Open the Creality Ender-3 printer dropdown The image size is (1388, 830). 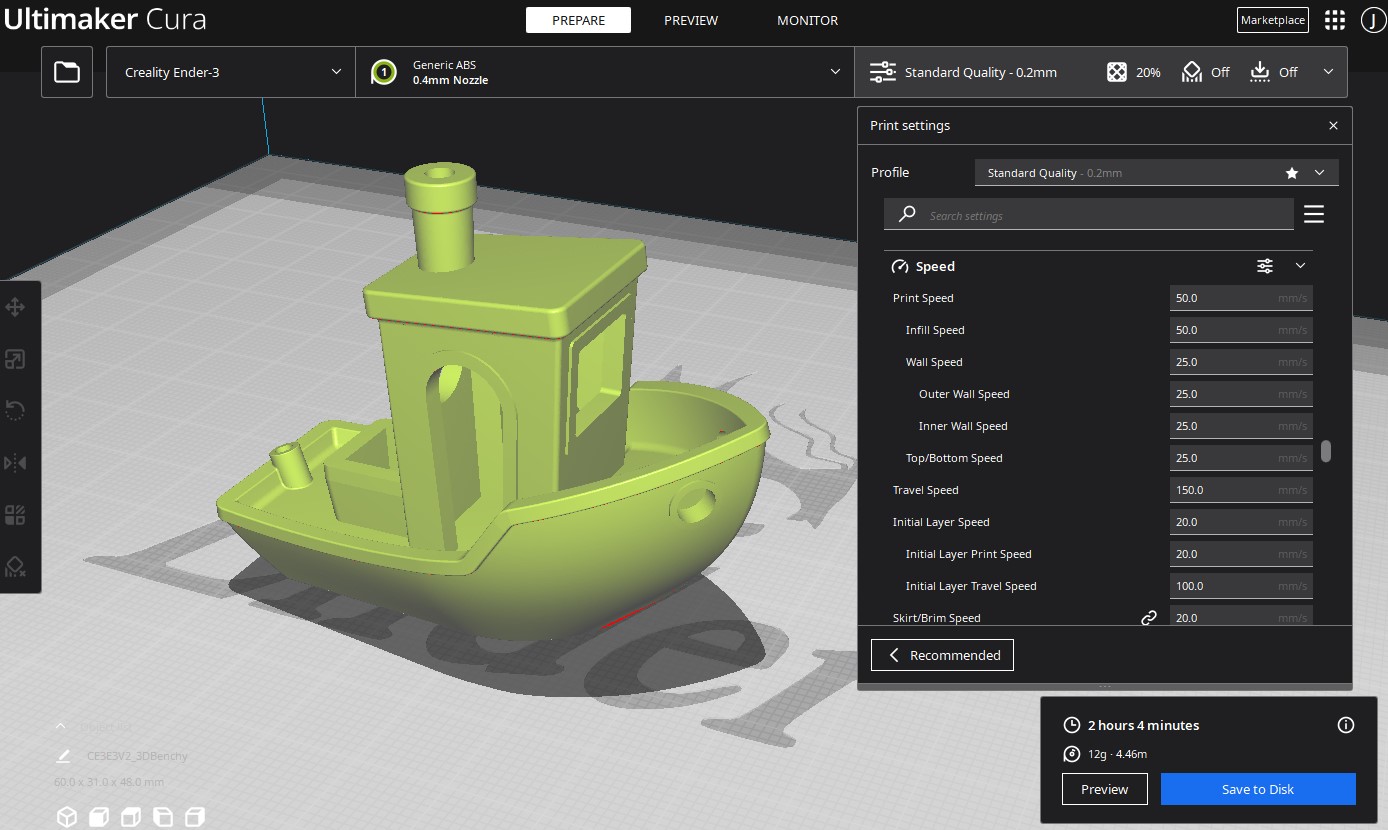coord(231,72)
